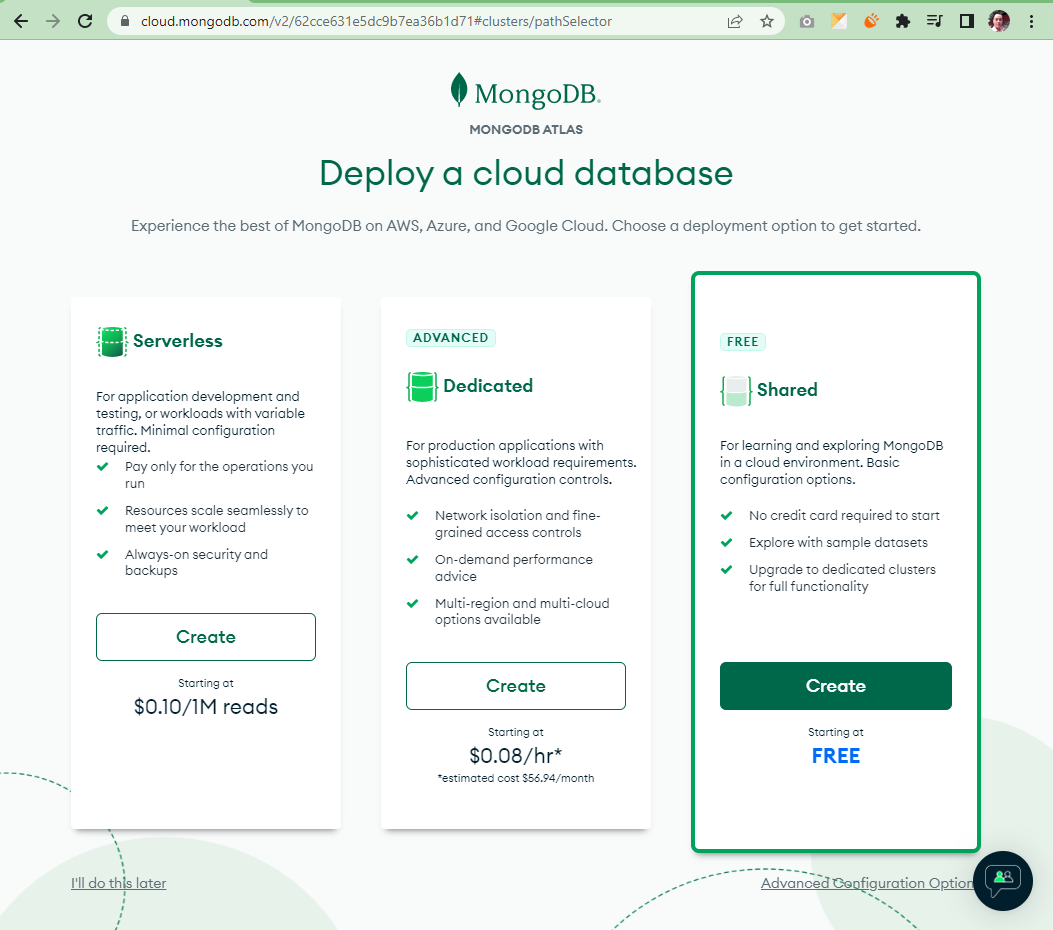This screenshot has height=930, width=1053.
Task: Click Always-on security and backups text
Action: tap(196, 563)
